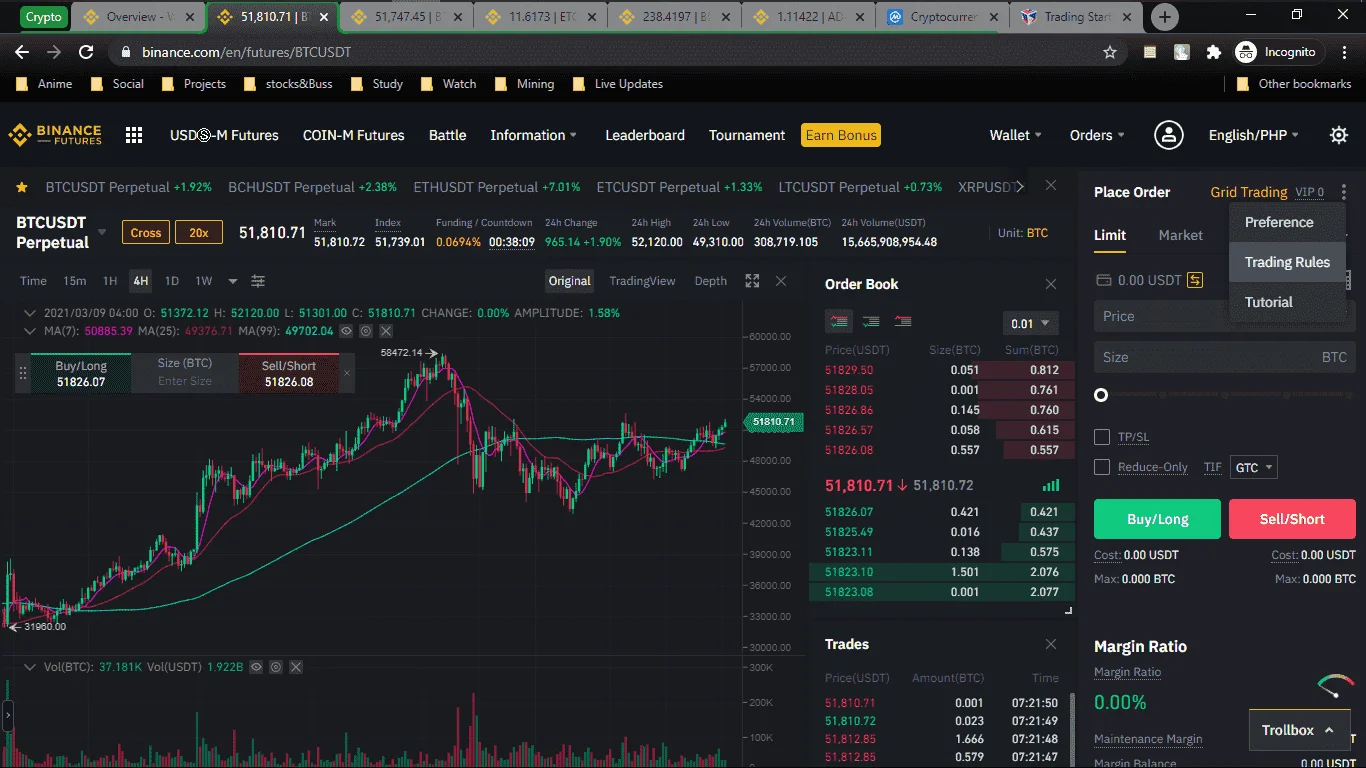Close the Order Book panel

1051,284
